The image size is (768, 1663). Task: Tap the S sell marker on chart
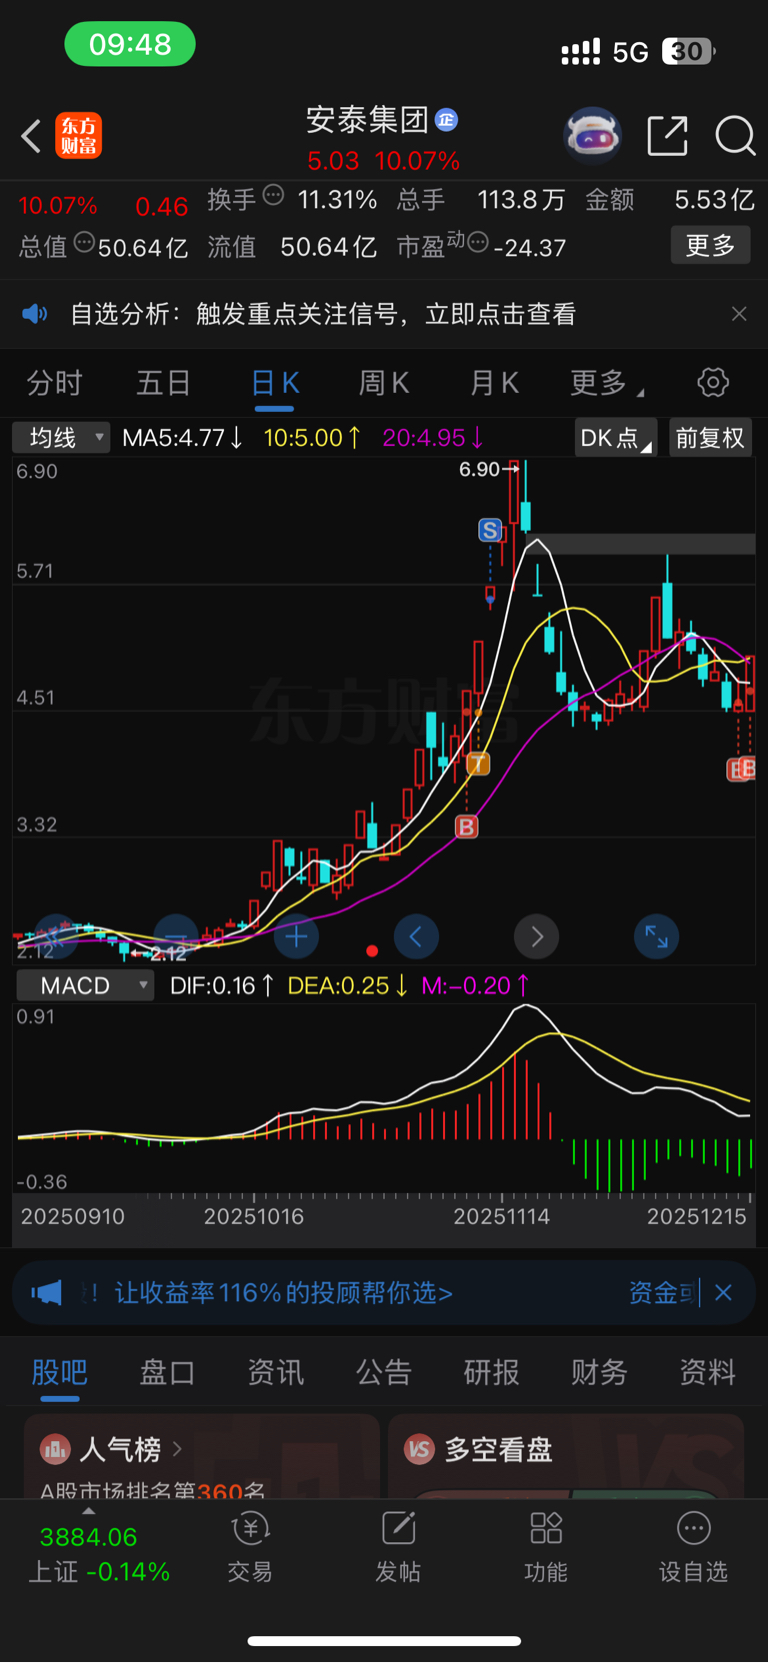click(x=490, y=530)
